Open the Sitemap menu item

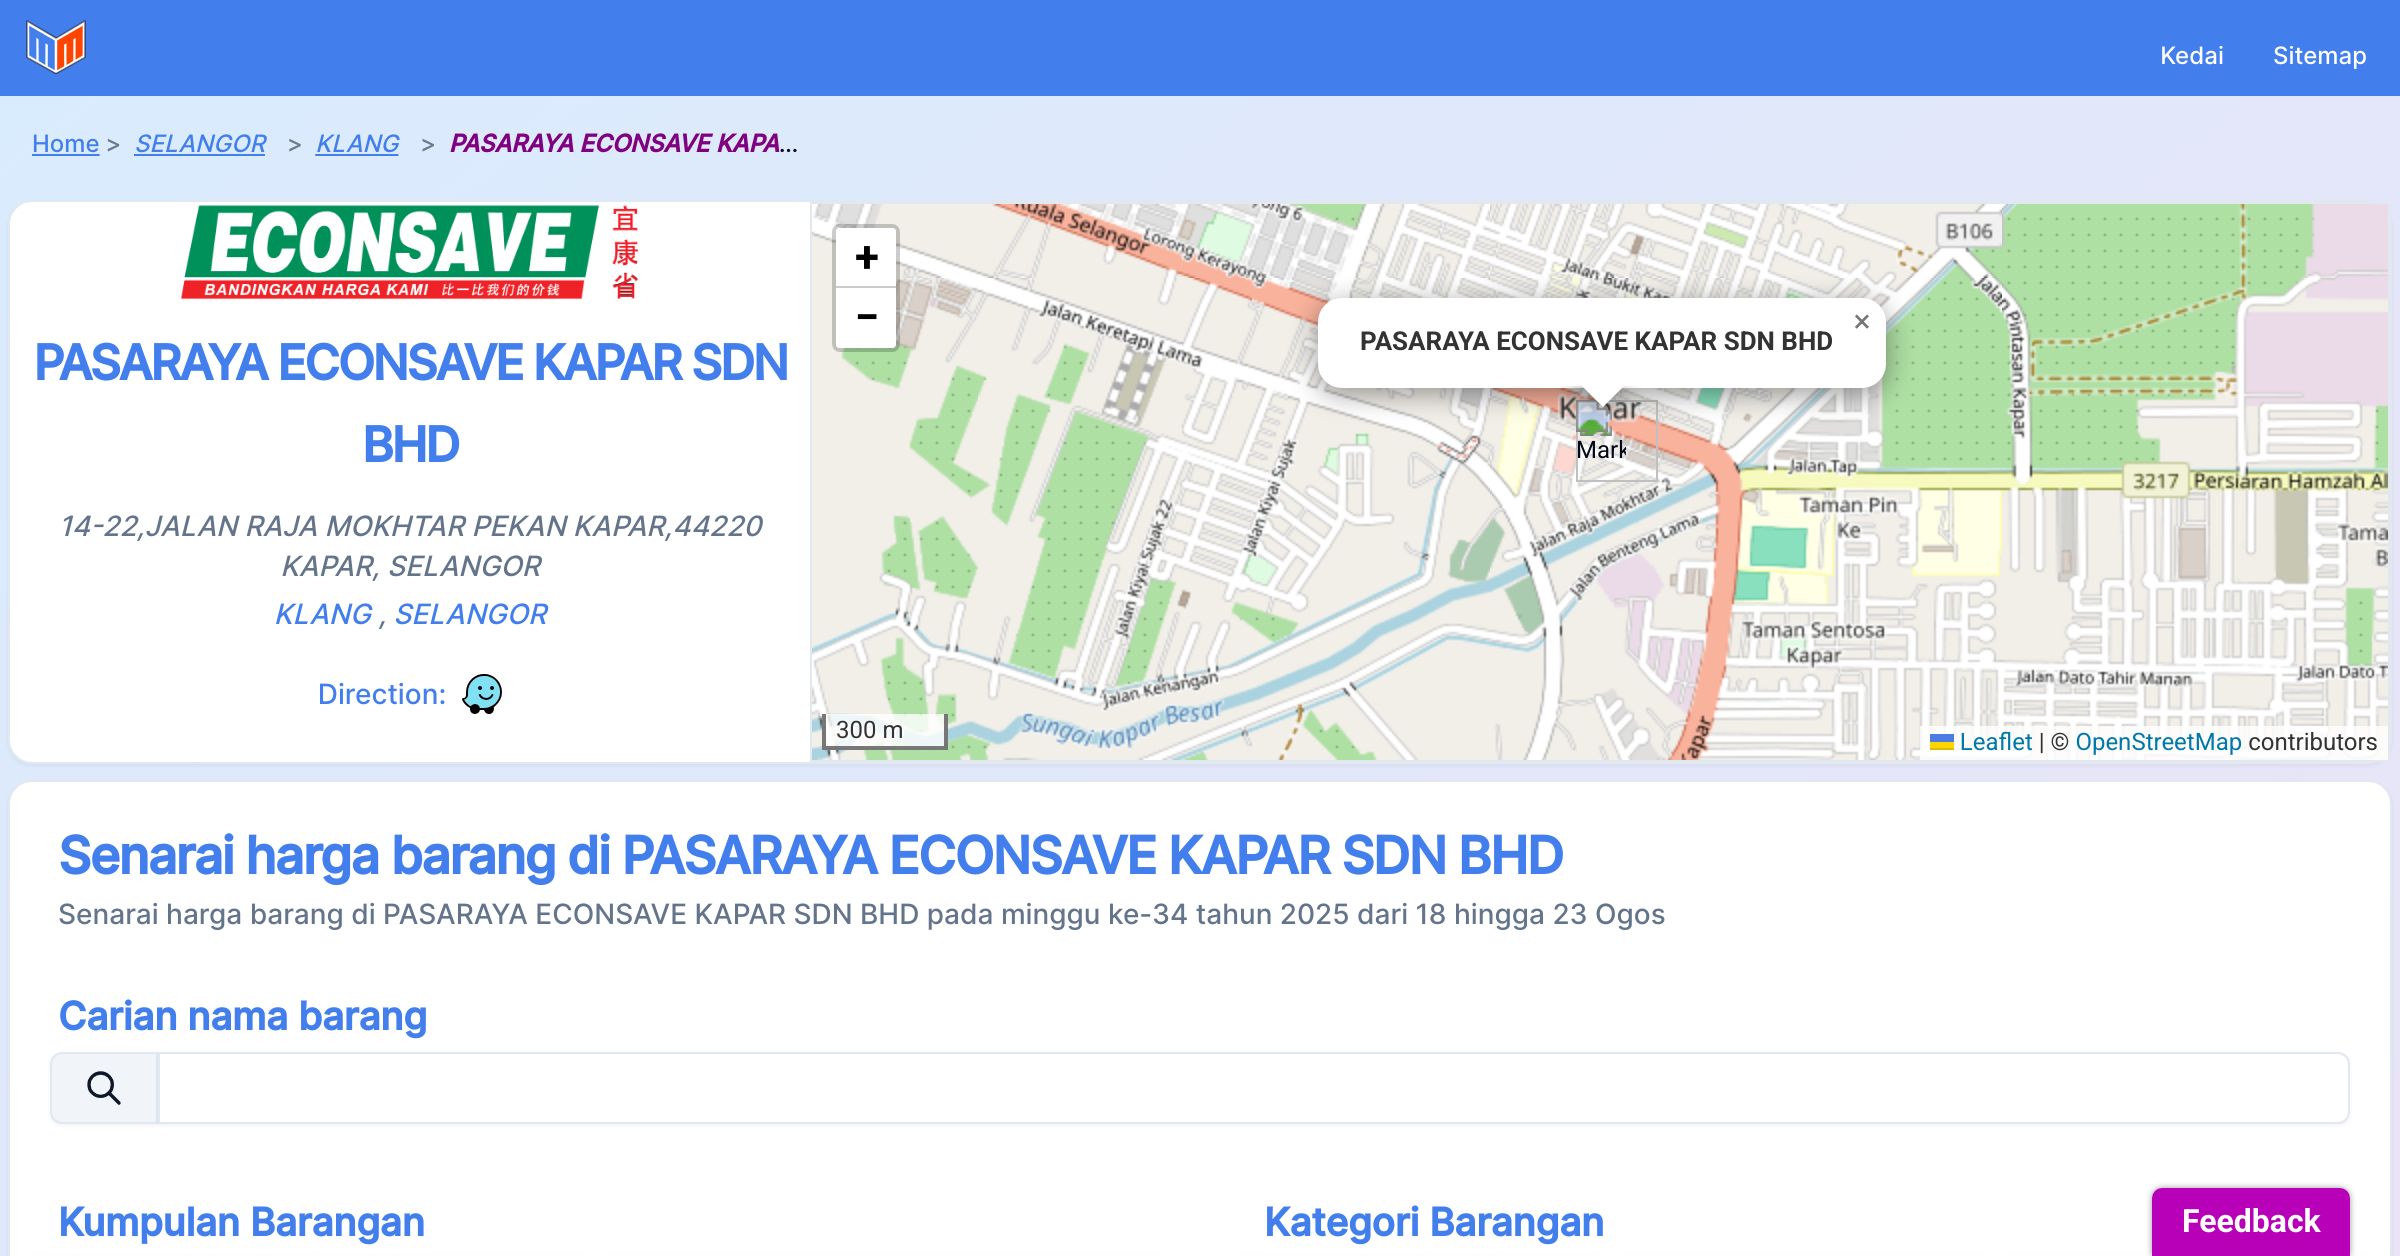(2319, 55)
